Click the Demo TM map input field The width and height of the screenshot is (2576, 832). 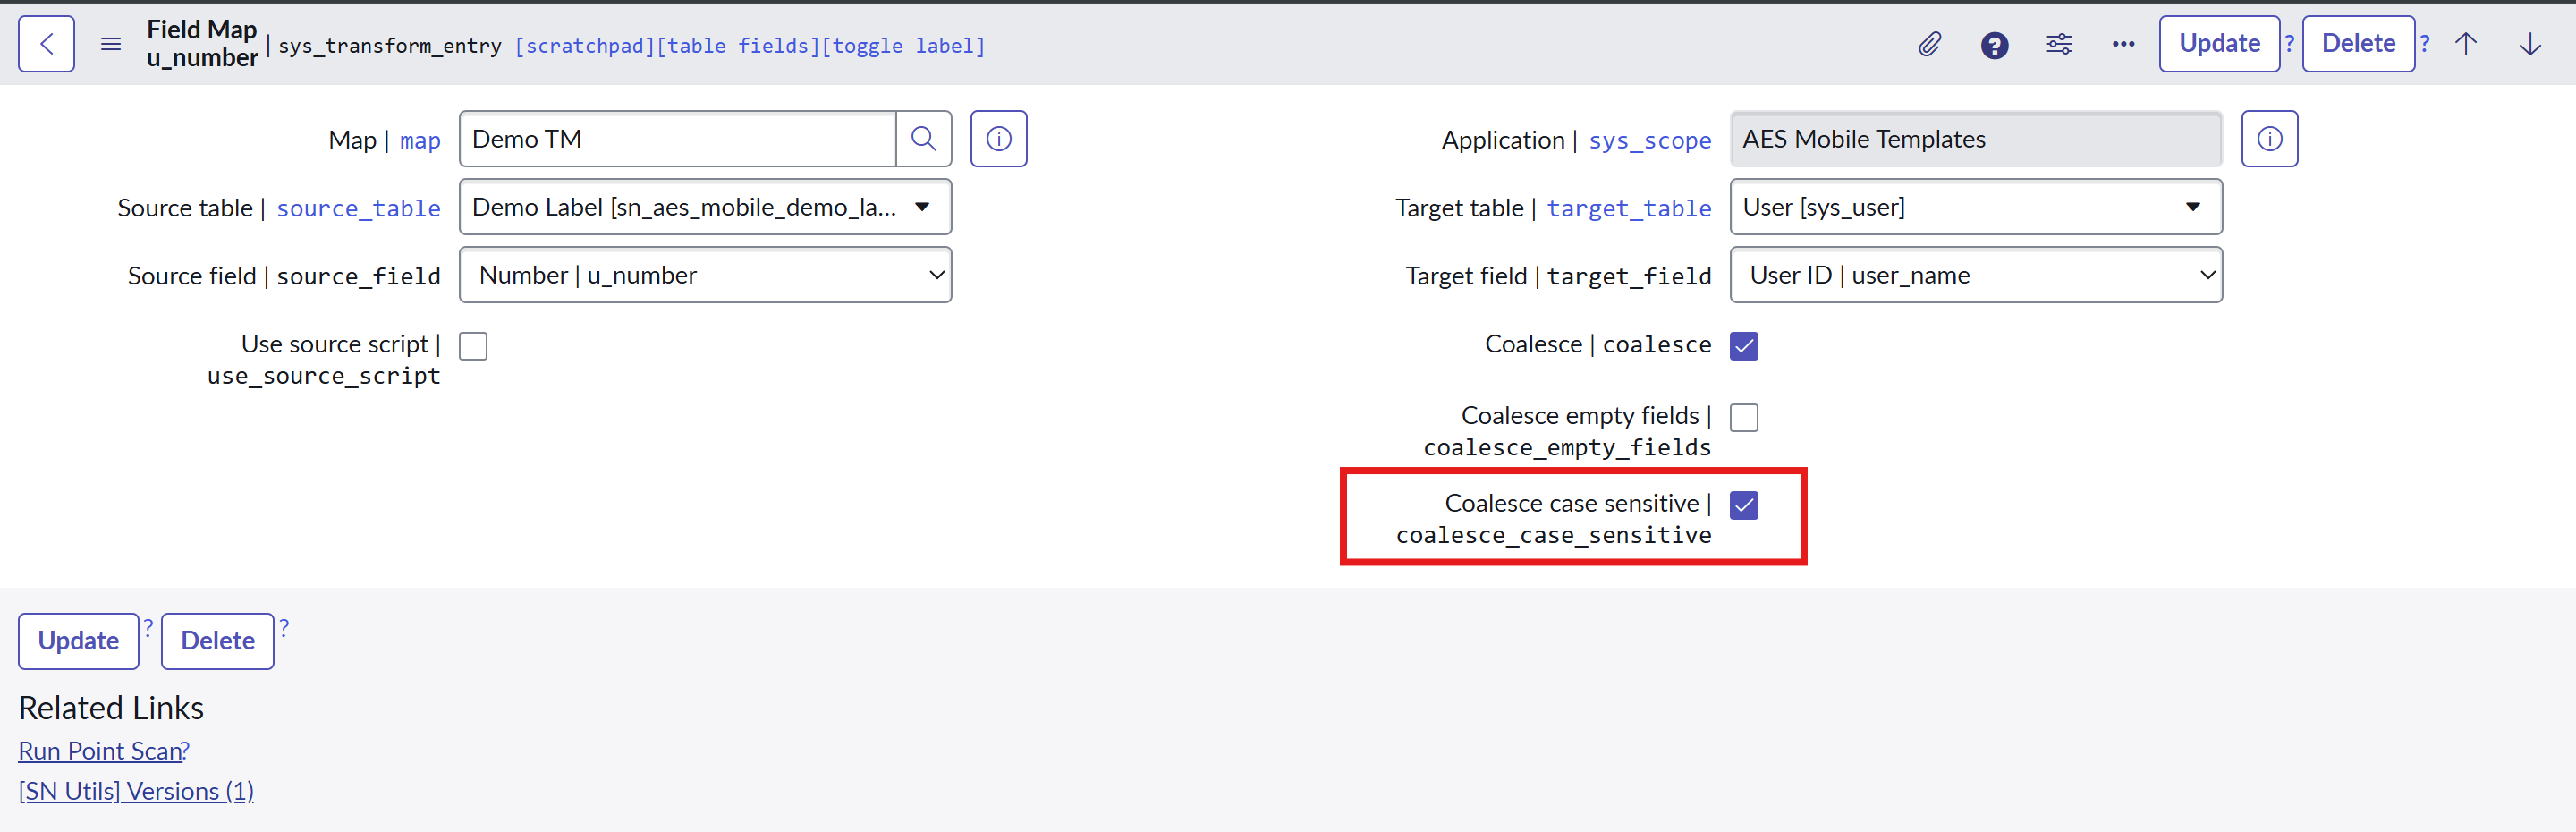point(678,139)
